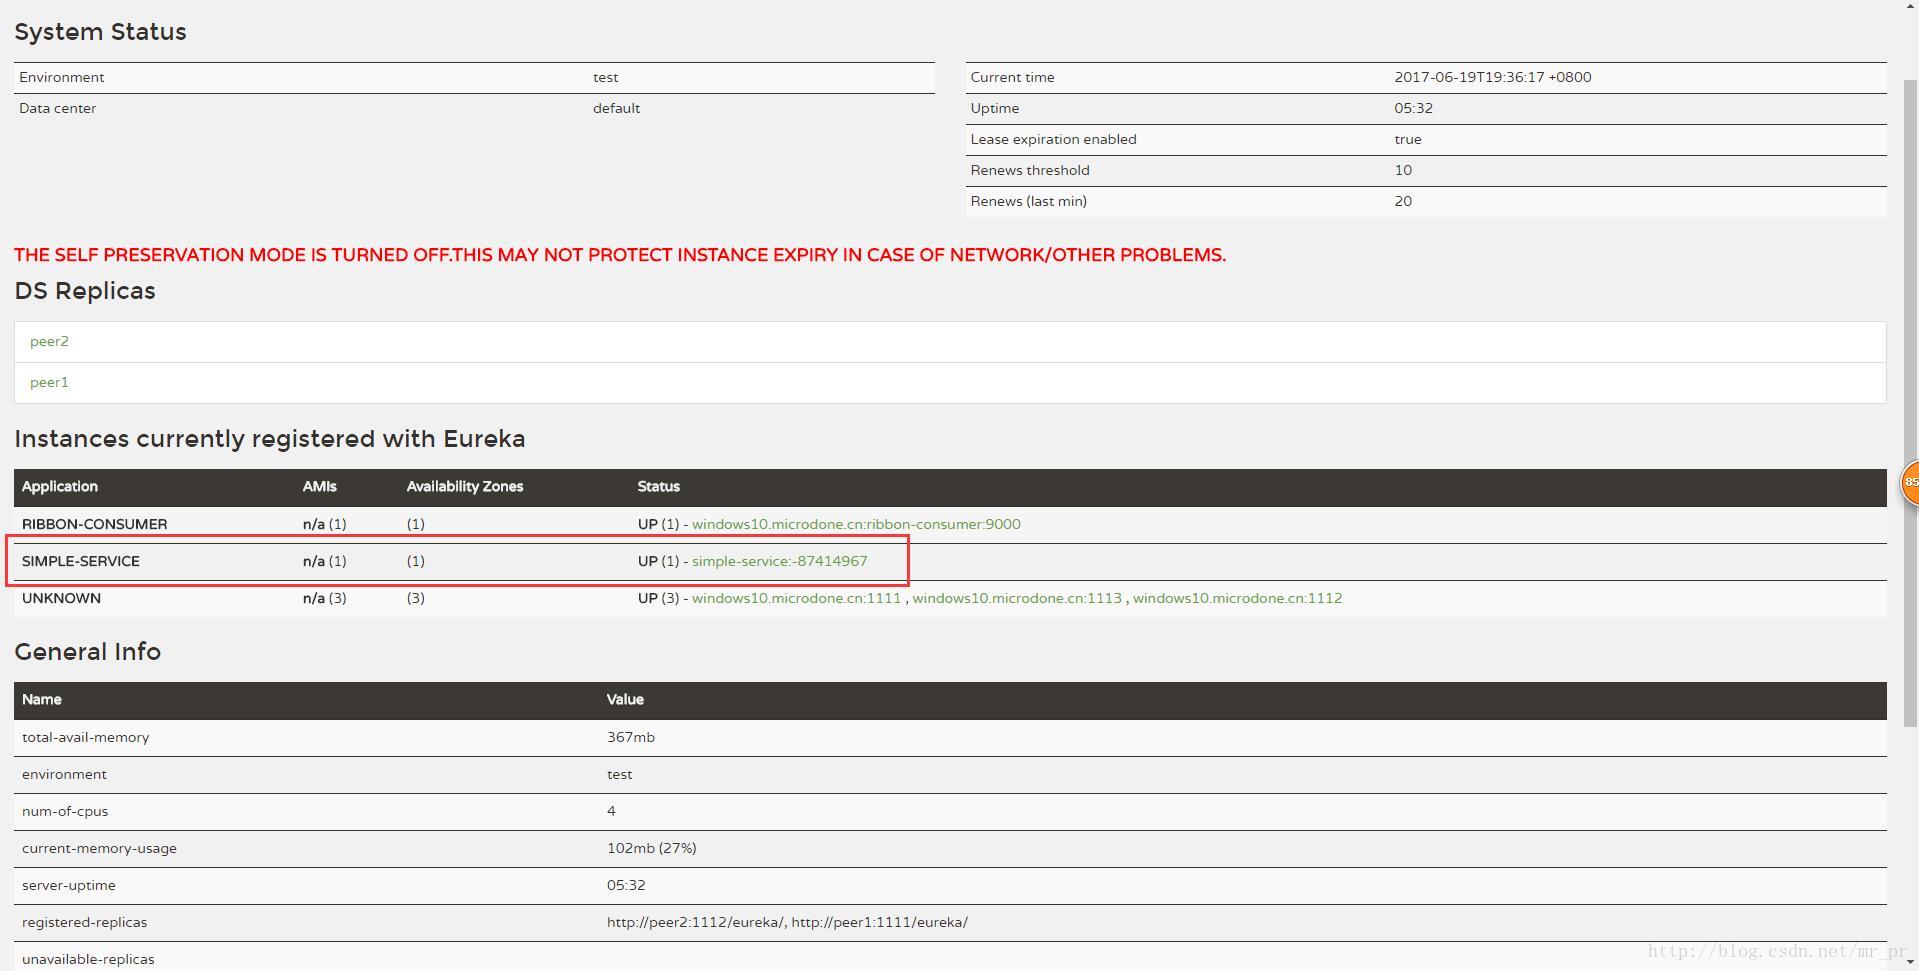Open simple-service:-87414967 instance link
1919x971 pixels.
(x=780, y=561)
